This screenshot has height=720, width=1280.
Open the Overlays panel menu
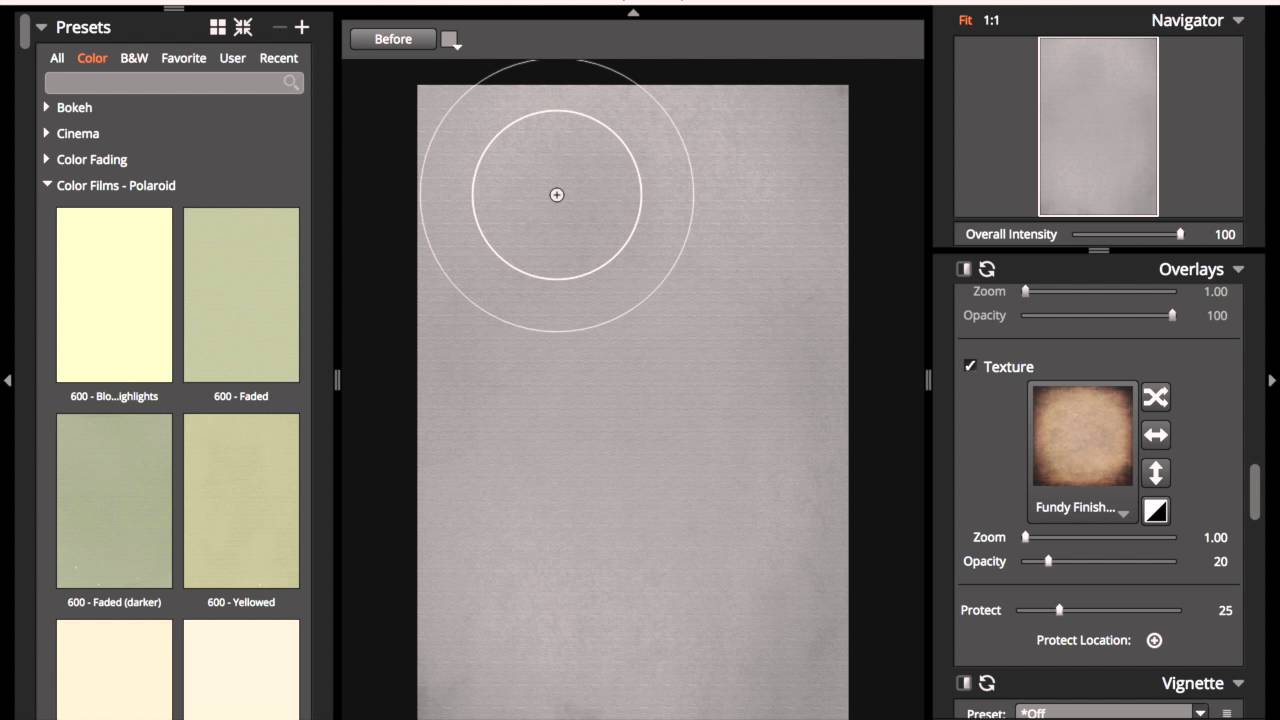click(x=1238, y=270)
